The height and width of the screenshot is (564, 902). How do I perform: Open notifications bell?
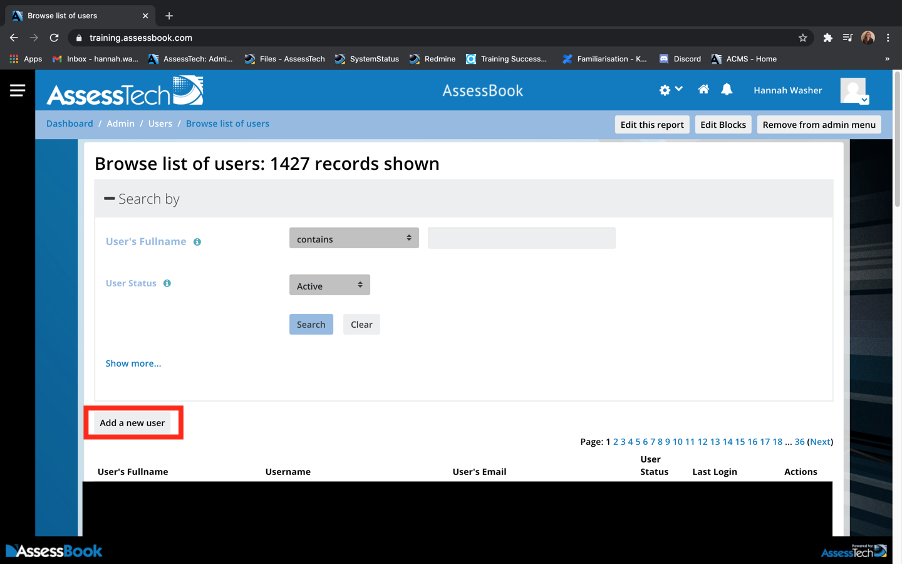click(727, 89)
